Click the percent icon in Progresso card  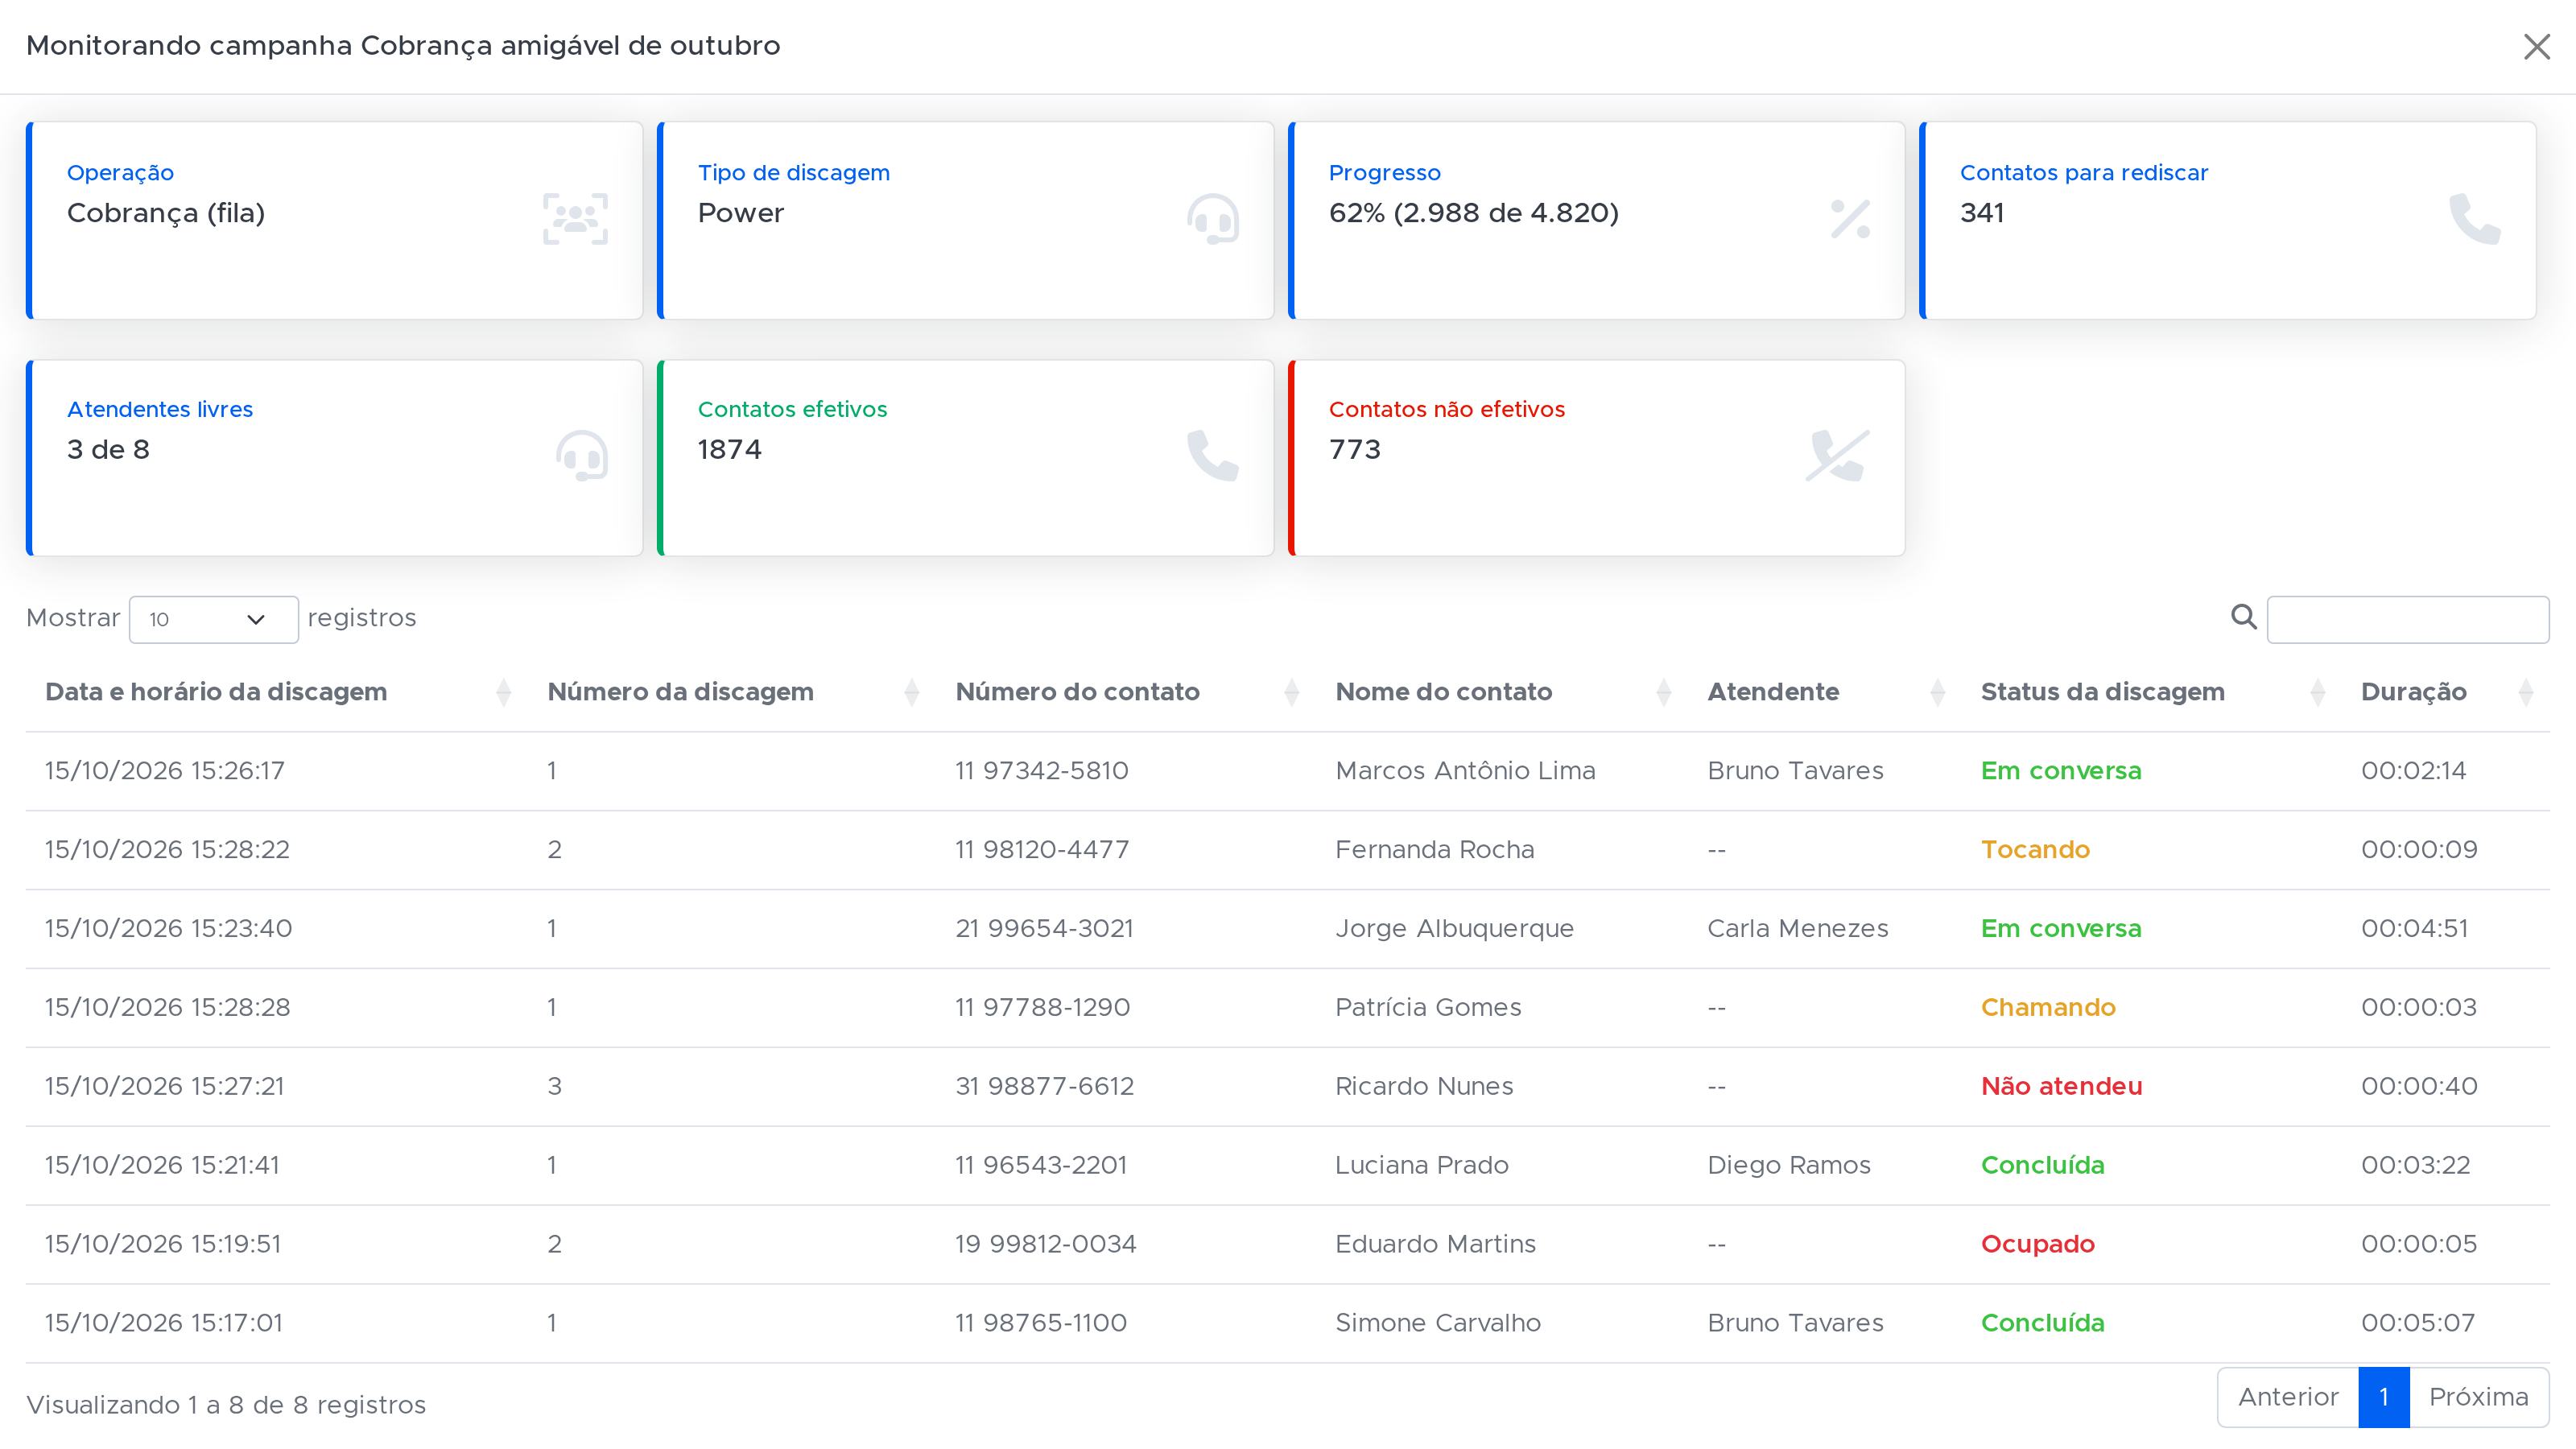pos(1850,219)
